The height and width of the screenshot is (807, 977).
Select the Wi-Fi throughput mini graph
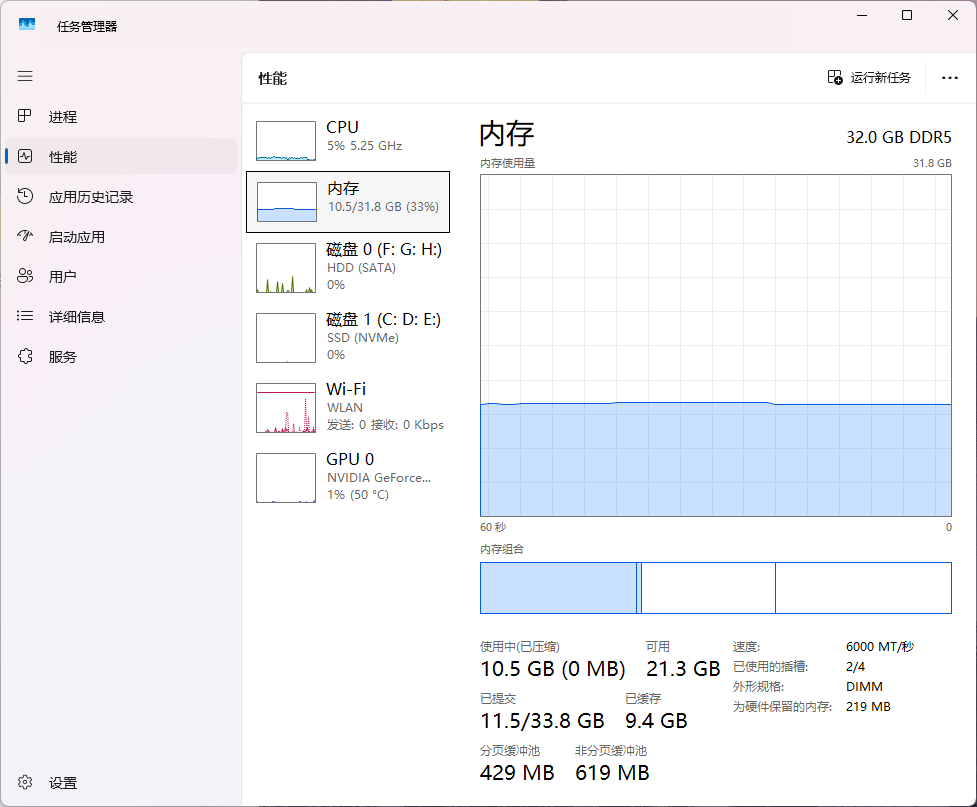pos(286,408)
